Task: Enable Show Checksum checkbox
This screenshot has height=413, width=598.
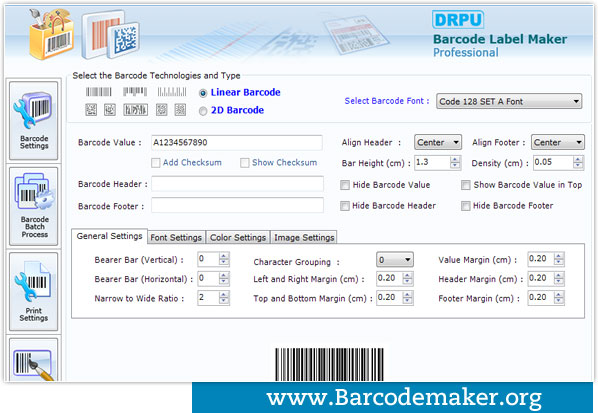Action: 244,163
